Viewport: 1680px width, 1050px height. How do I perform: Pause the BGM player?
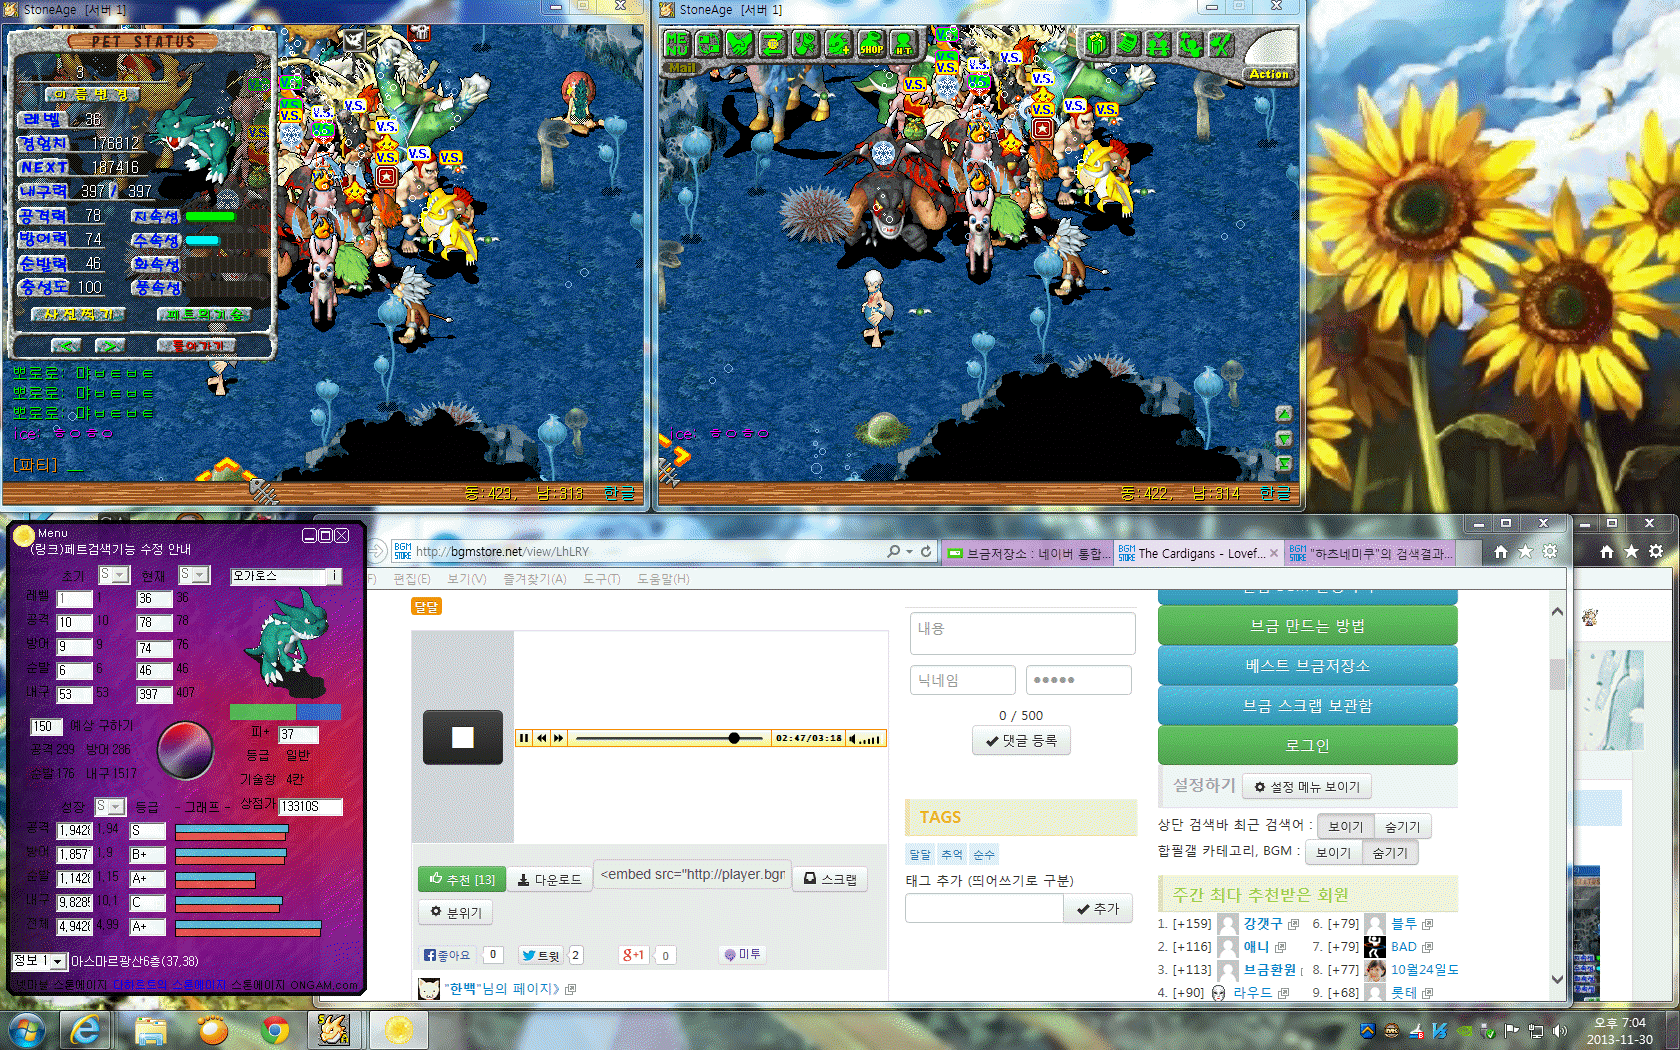tap(524, 738)
